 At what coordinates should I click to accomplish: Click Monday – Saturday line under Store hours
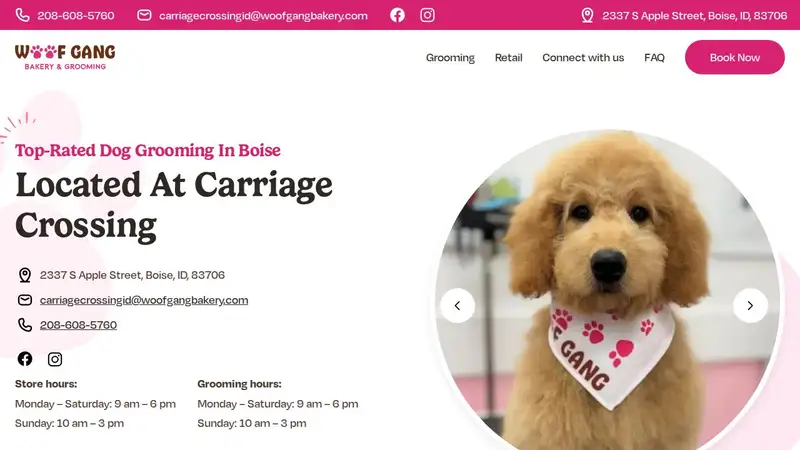pyautogui.click(x=95, y=404)
